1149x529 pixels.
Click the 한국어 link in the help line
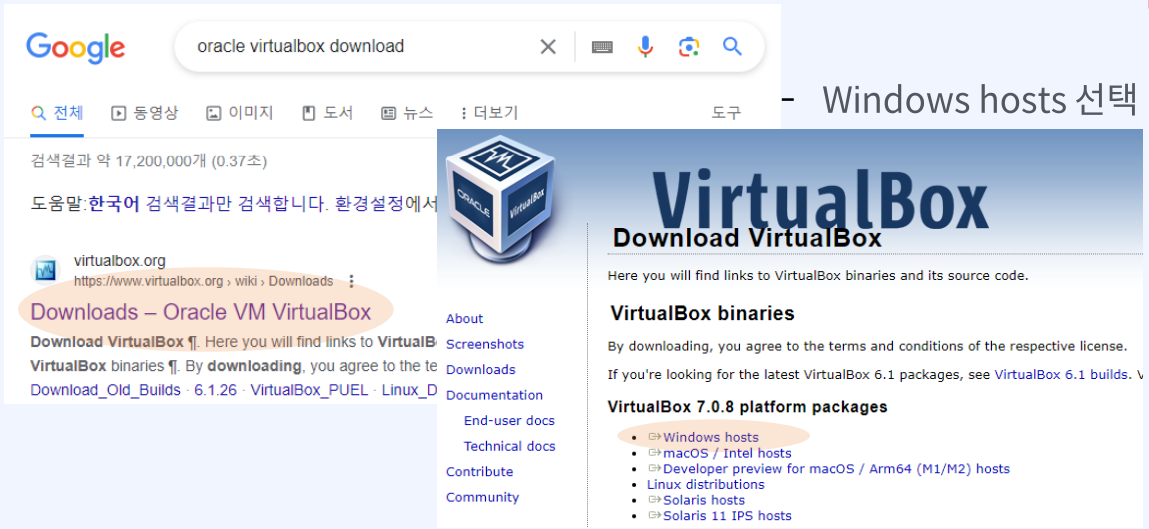click(x=114, y=204)
